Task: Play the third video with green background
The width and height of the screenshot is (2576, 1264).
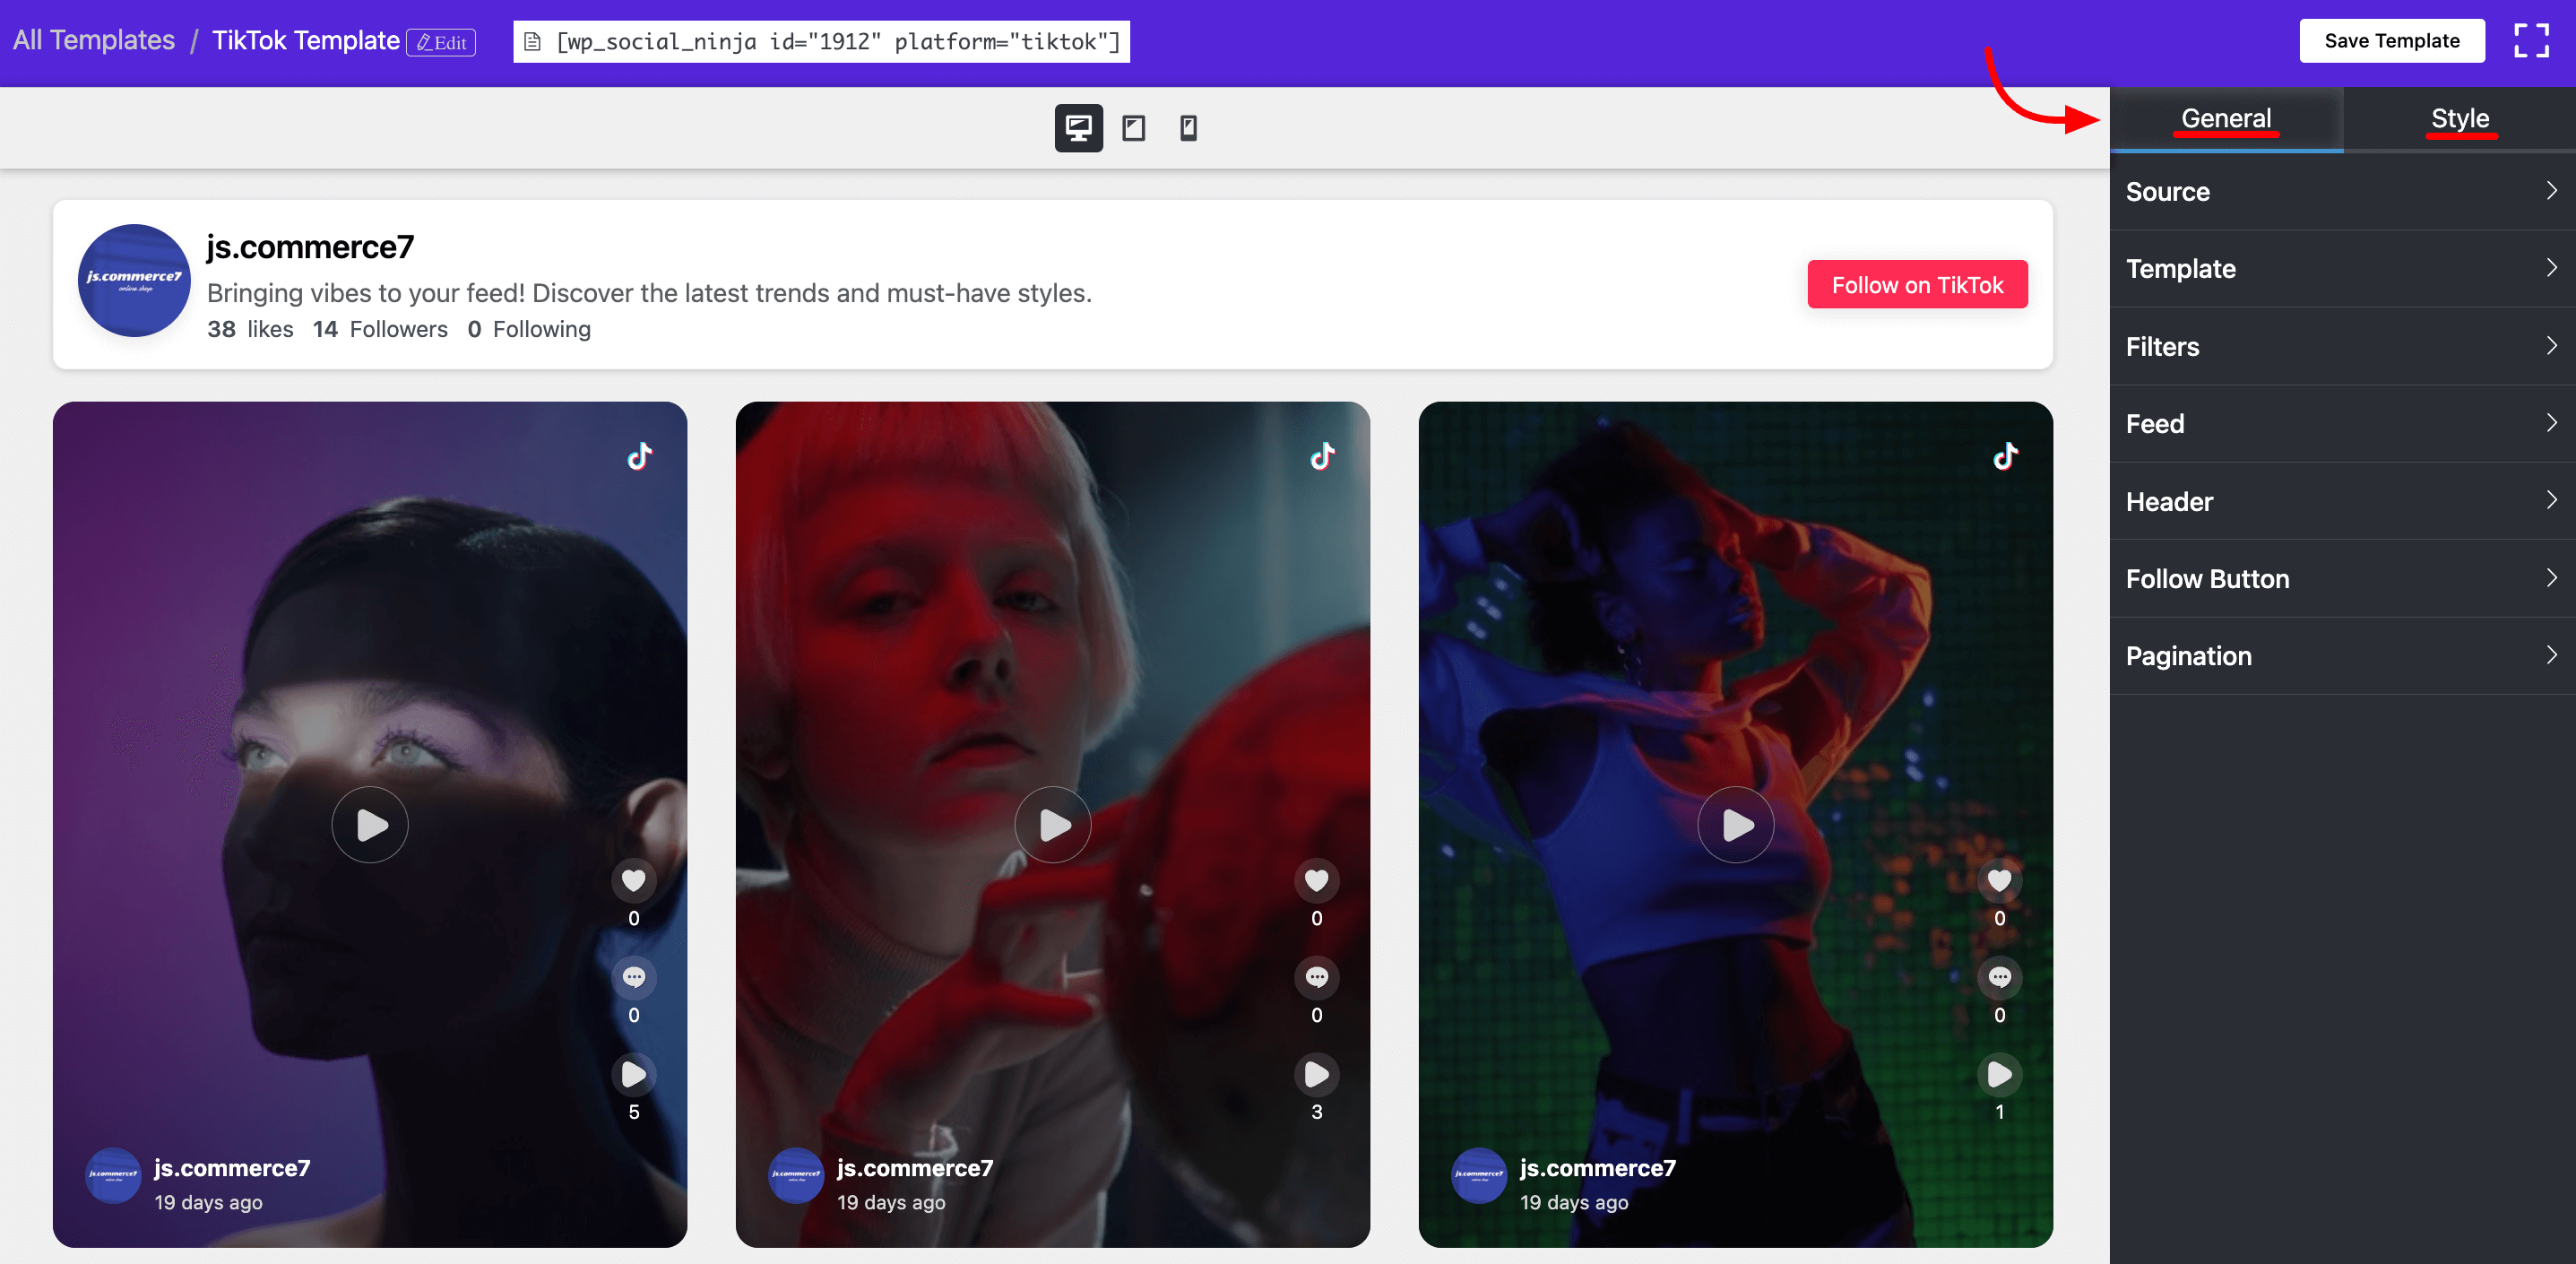Action: pos(1736,825)
